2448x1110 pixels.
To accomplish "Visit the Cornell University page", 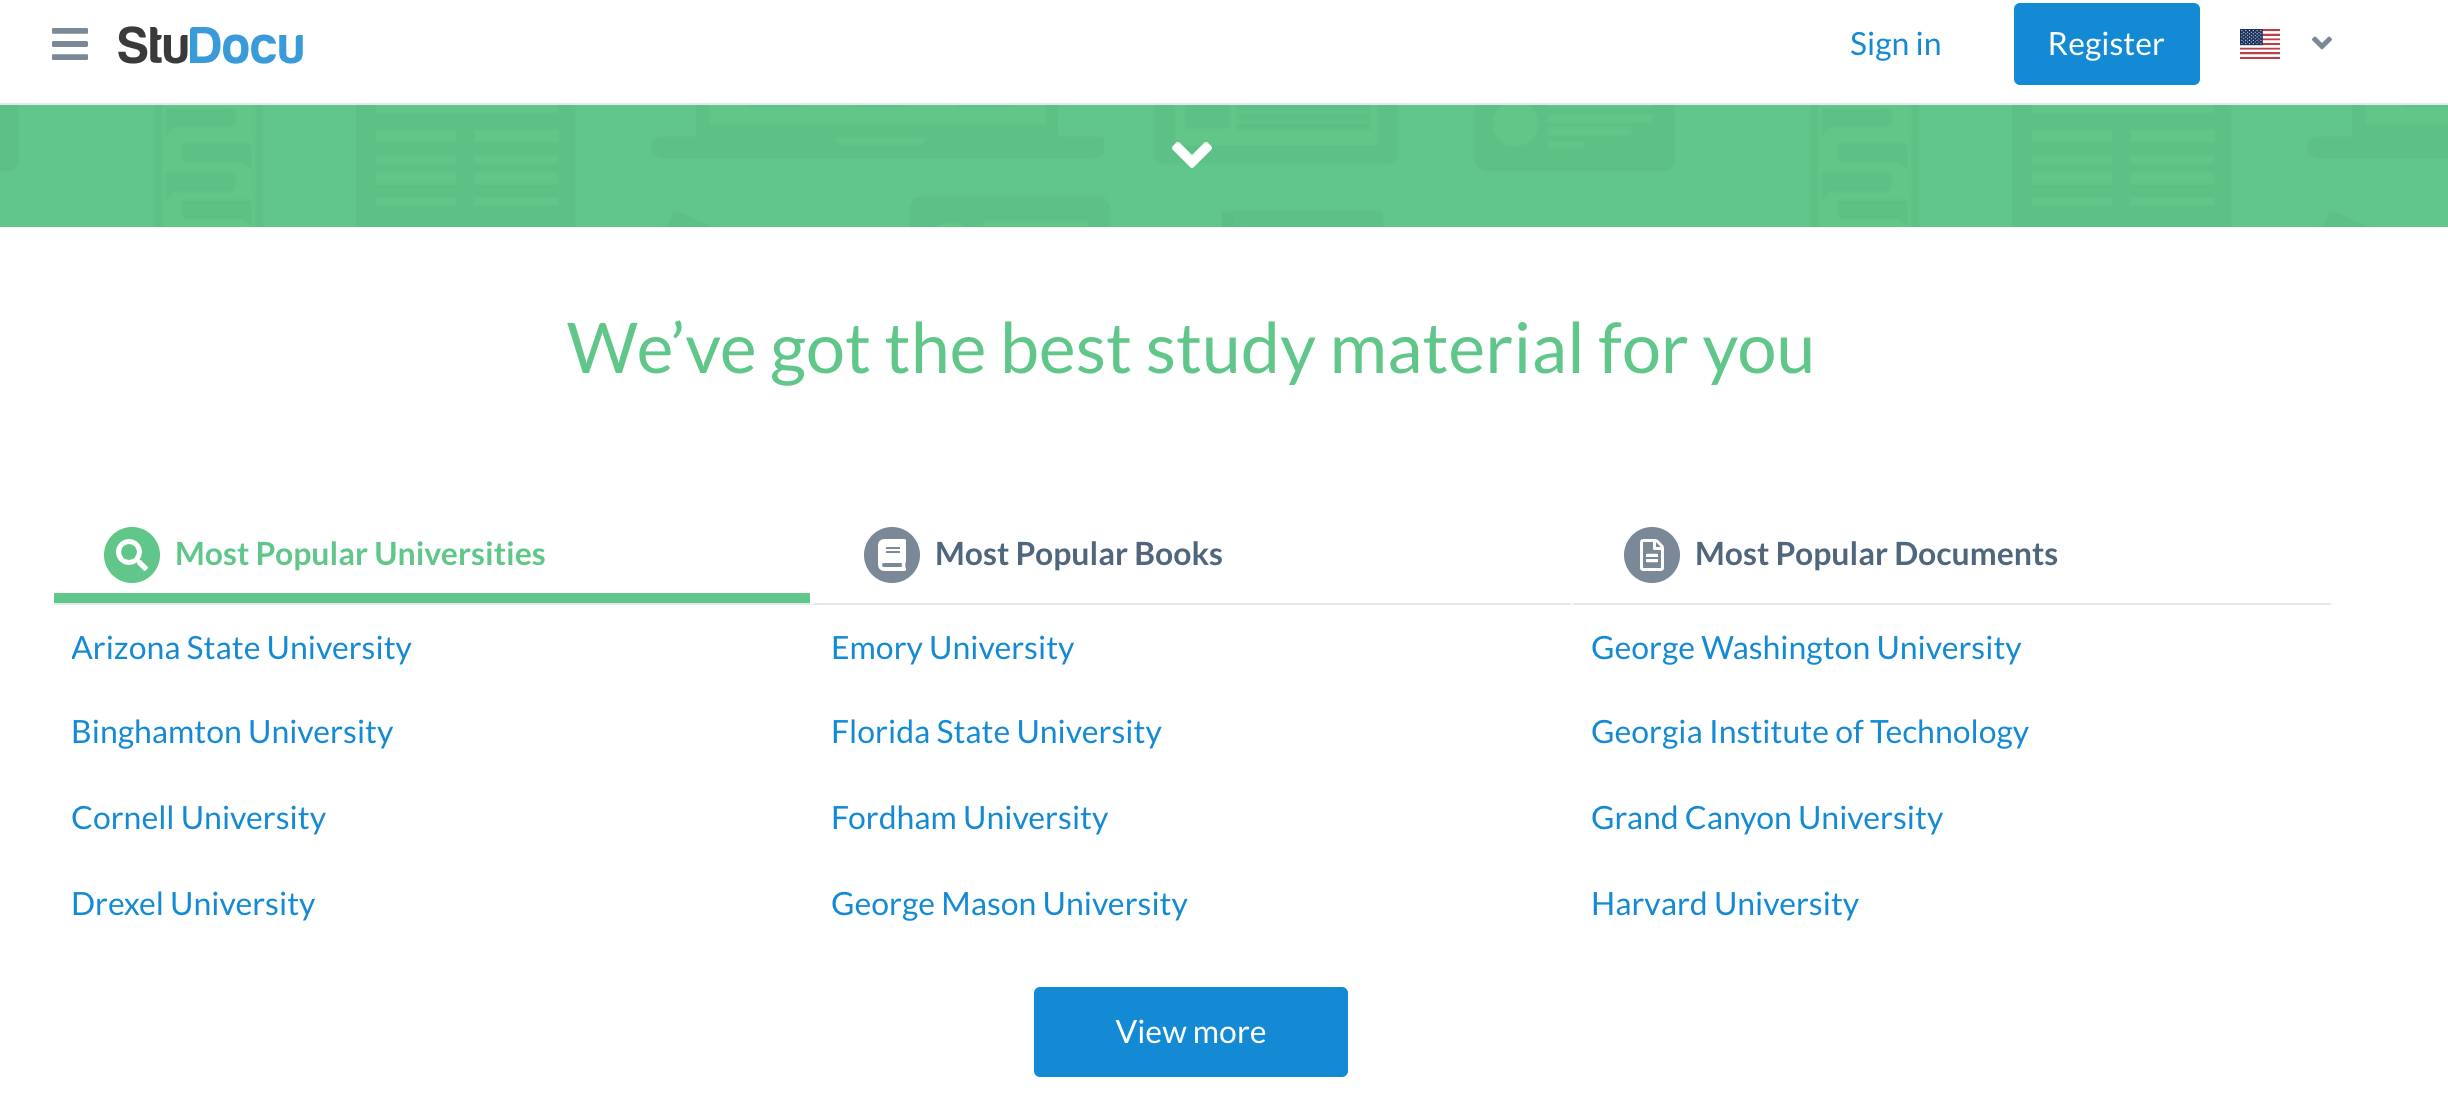I will point(198,818).
